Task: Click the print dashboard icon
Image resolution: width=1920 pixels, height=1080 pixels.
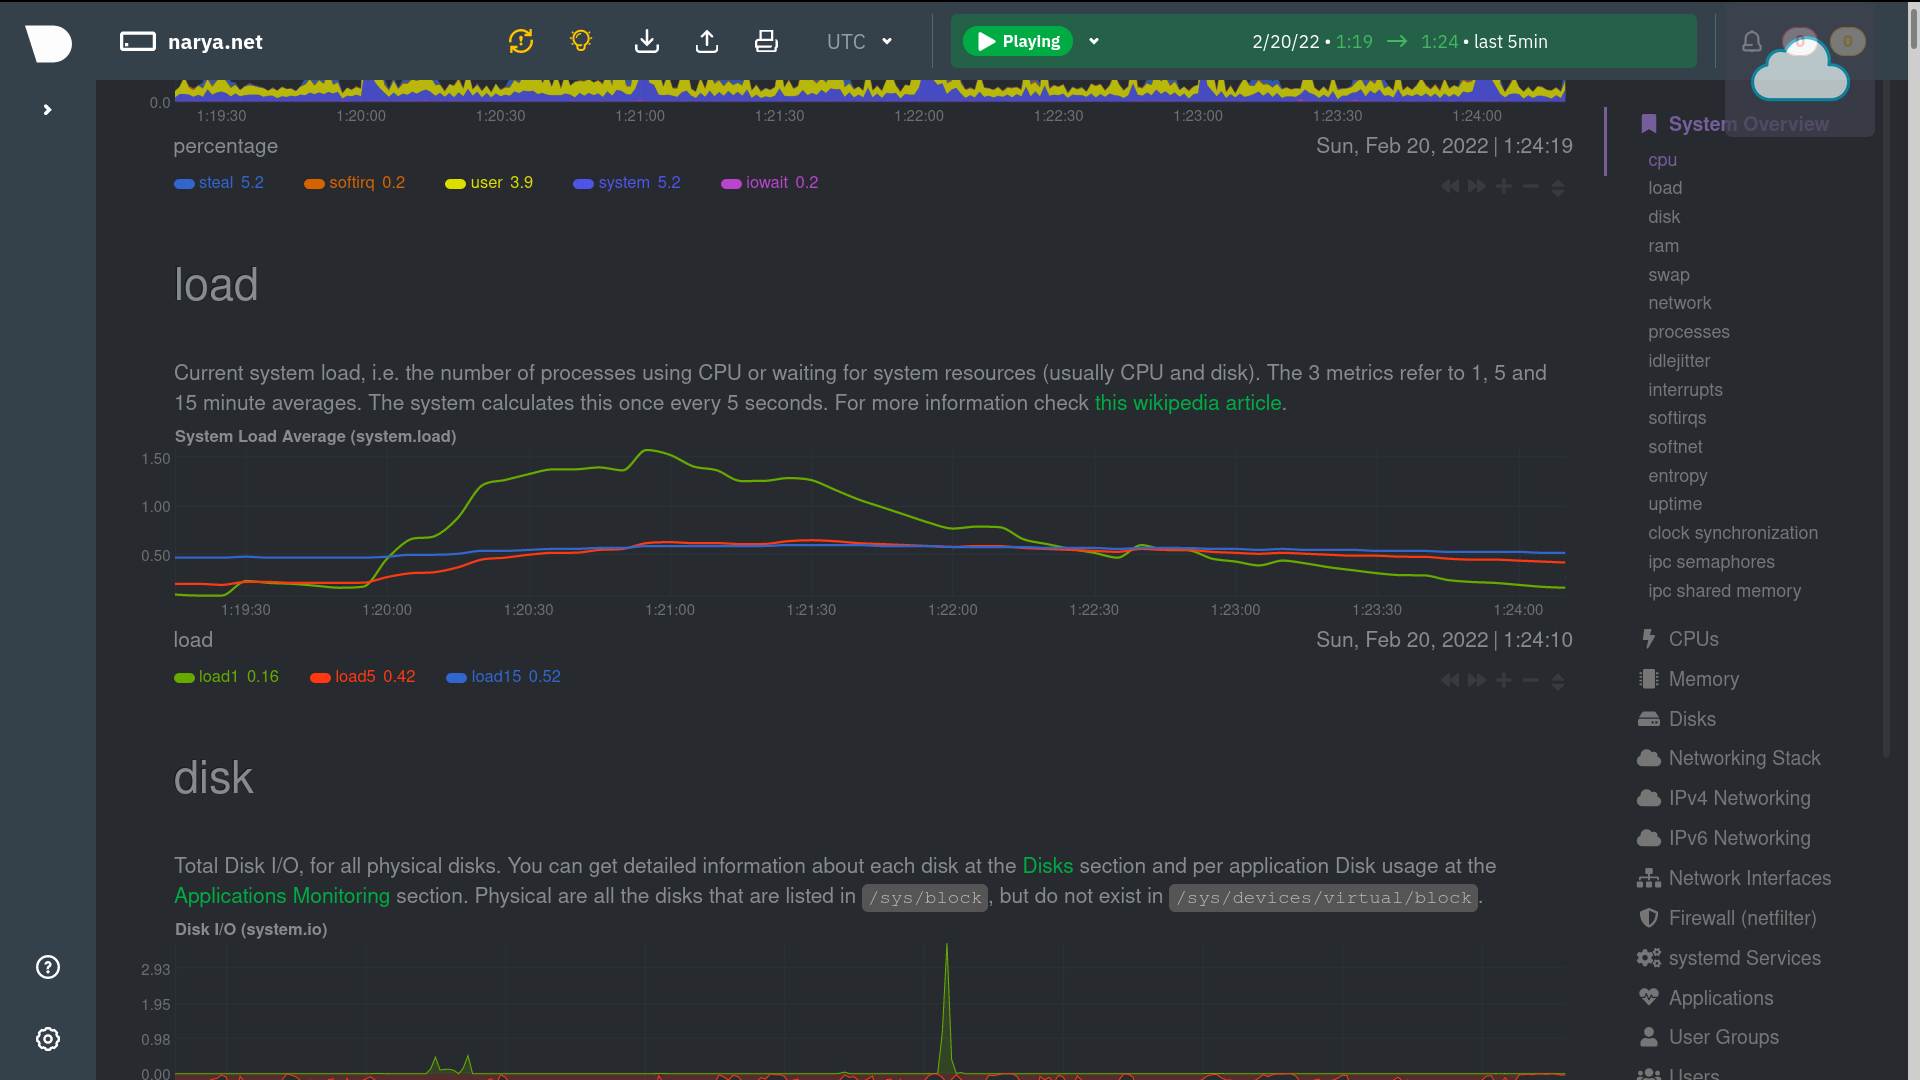Action: tap(766, 41)
